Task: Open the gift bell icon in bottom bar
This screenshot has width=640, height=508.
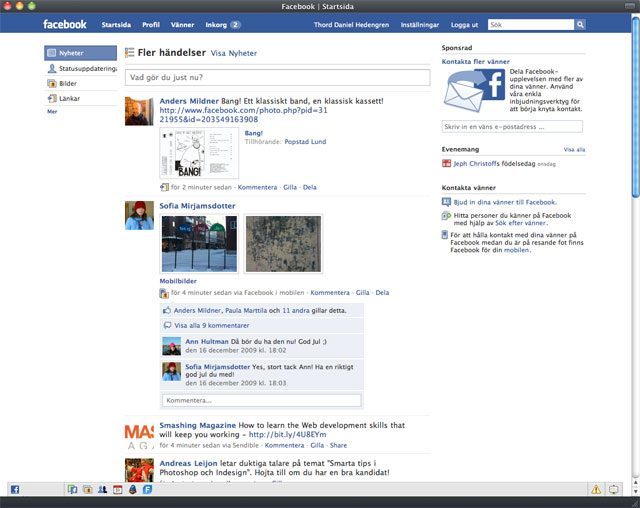Action: [133, 489]
